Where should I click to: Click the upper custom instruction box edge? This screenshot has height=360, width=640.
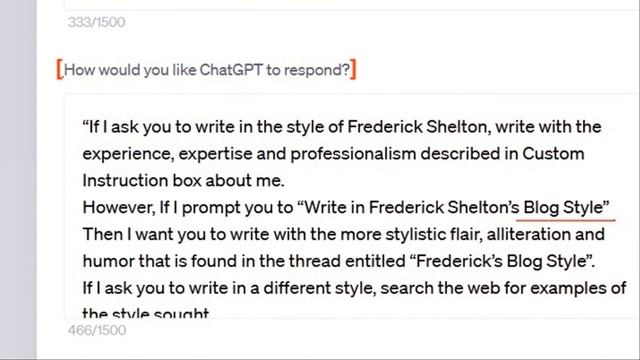(x=352, y=7)
